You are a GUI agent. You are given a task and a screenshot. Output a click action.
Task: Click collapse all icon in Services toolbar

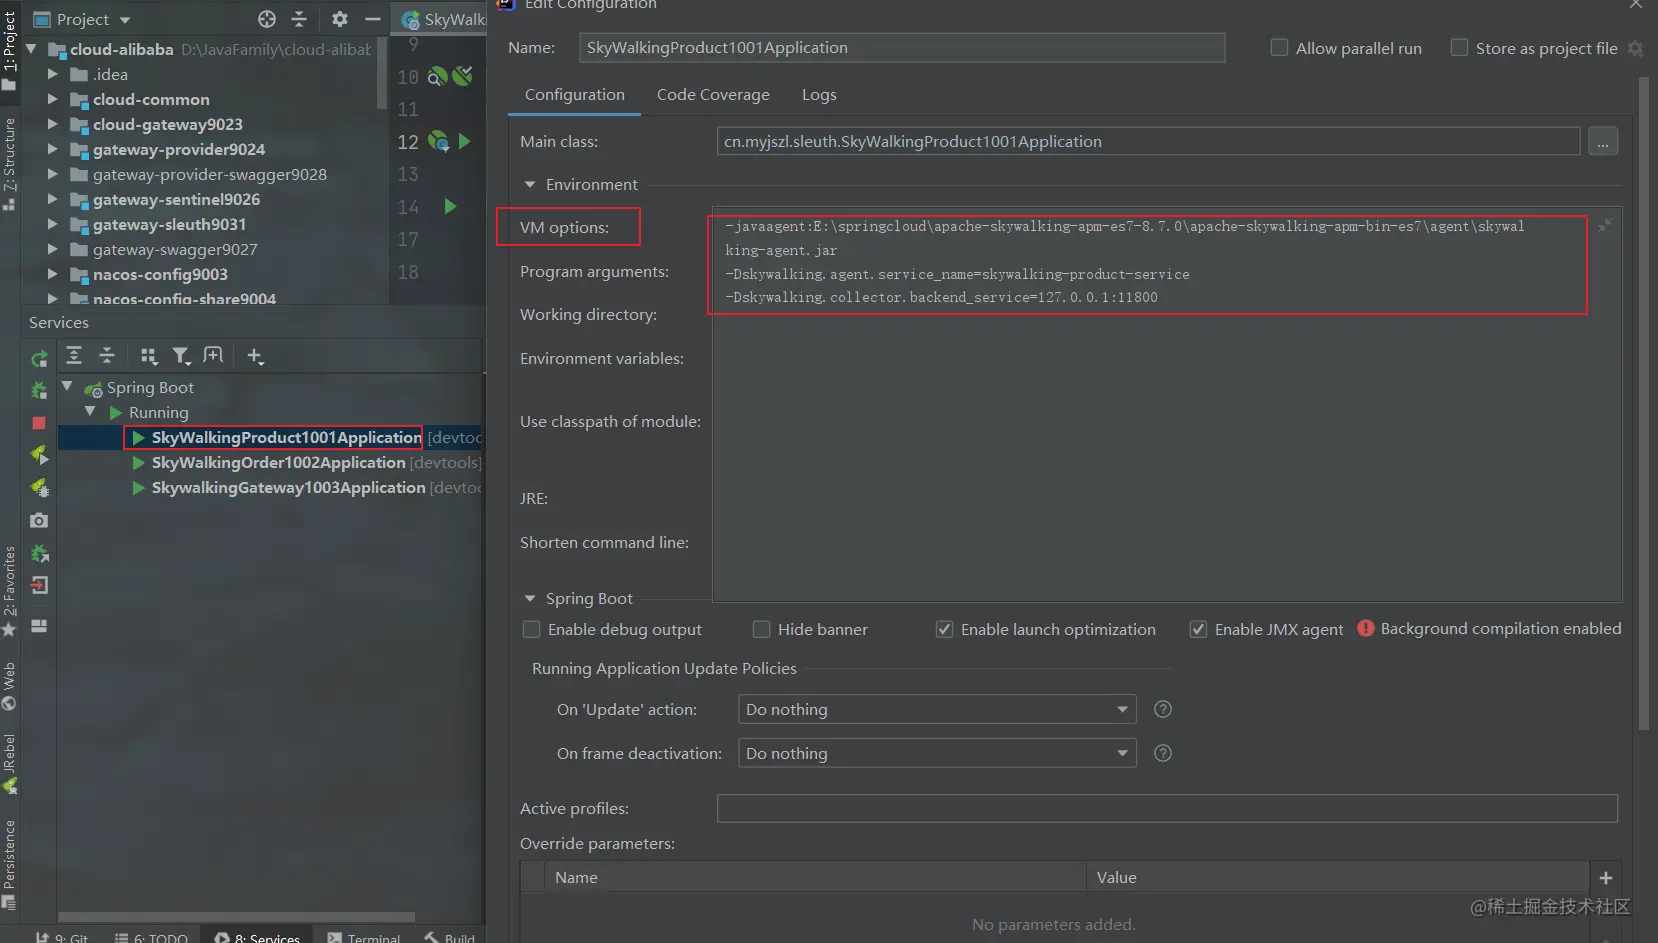pos(107,355)
